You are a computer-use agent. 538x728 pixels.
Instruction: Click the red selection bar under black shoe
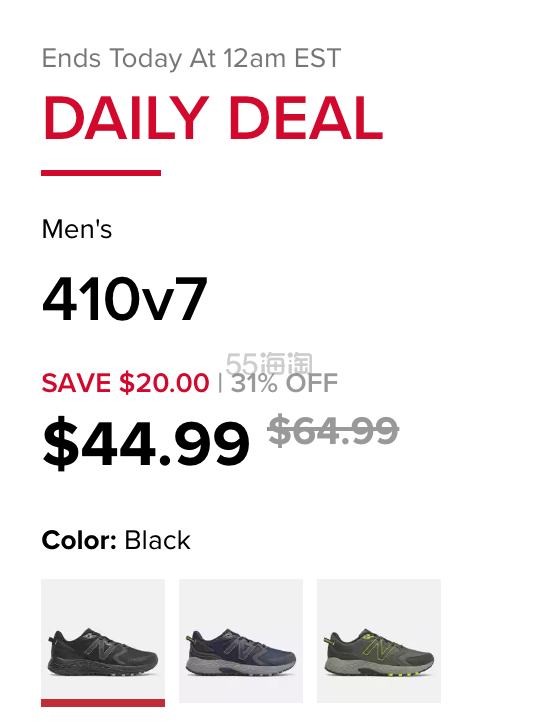[x=103, y=702]
